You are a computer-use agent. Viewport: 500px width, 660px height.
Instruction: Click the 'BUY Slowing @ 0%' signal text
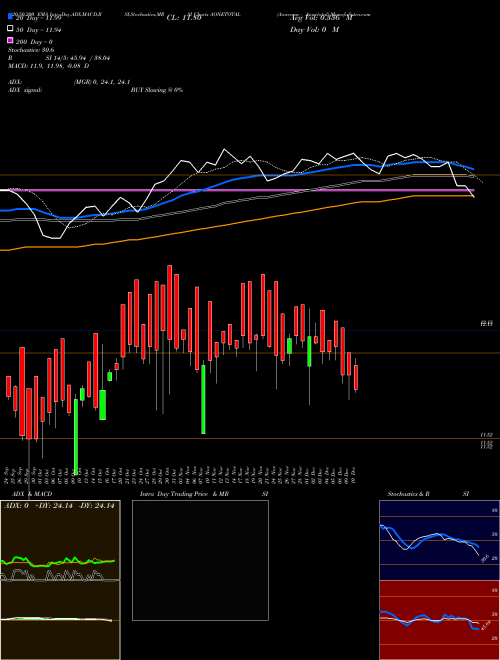157,90
